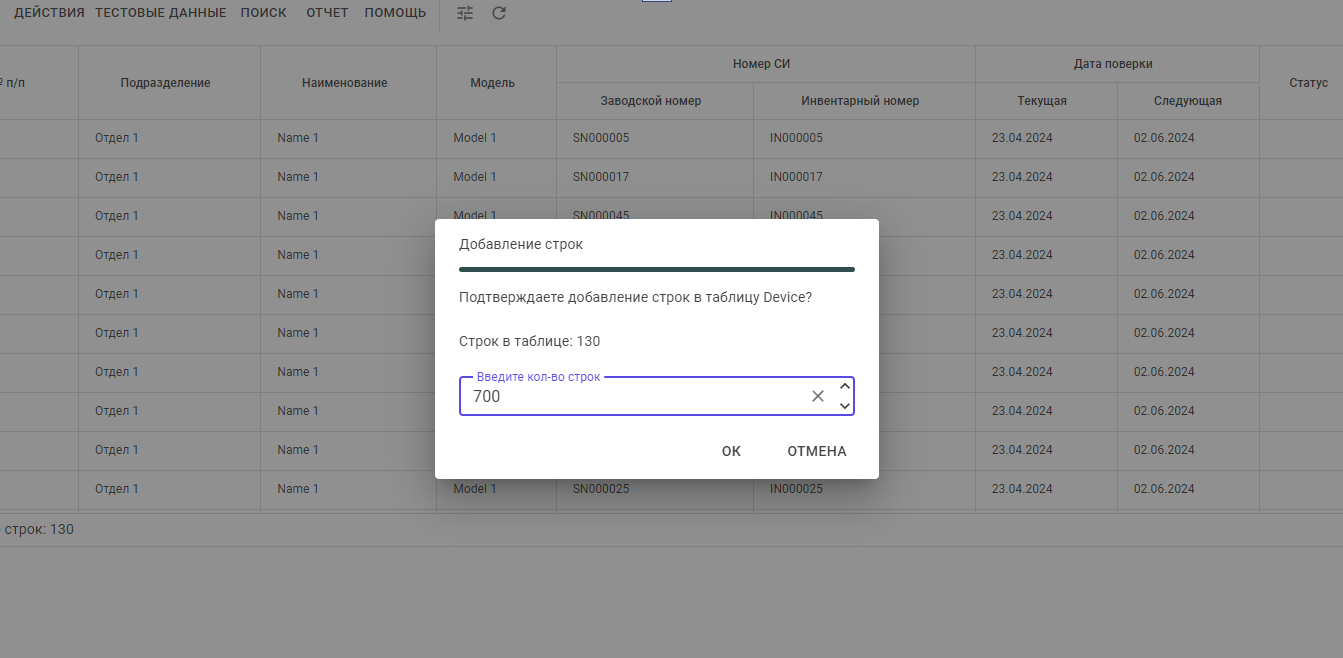Click the Статус column header
Screen dimensions: 1343x658
(1308, 83)
